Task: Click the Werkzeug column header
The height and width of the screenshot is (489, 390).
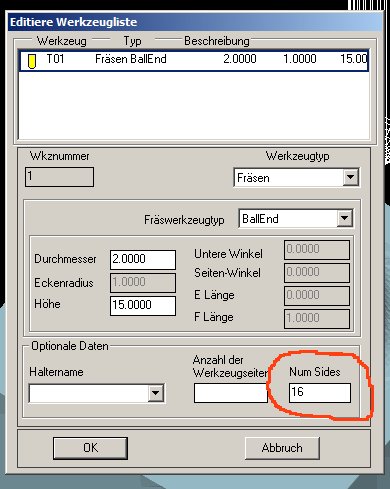Action: click(62, 41)
